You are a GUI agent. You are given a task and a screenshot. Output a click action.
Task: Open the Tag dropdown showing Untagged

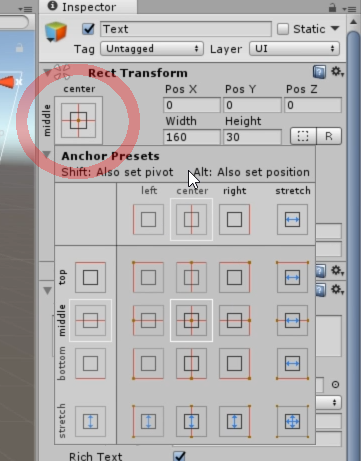pyautogui.click(x=152, y=49)
